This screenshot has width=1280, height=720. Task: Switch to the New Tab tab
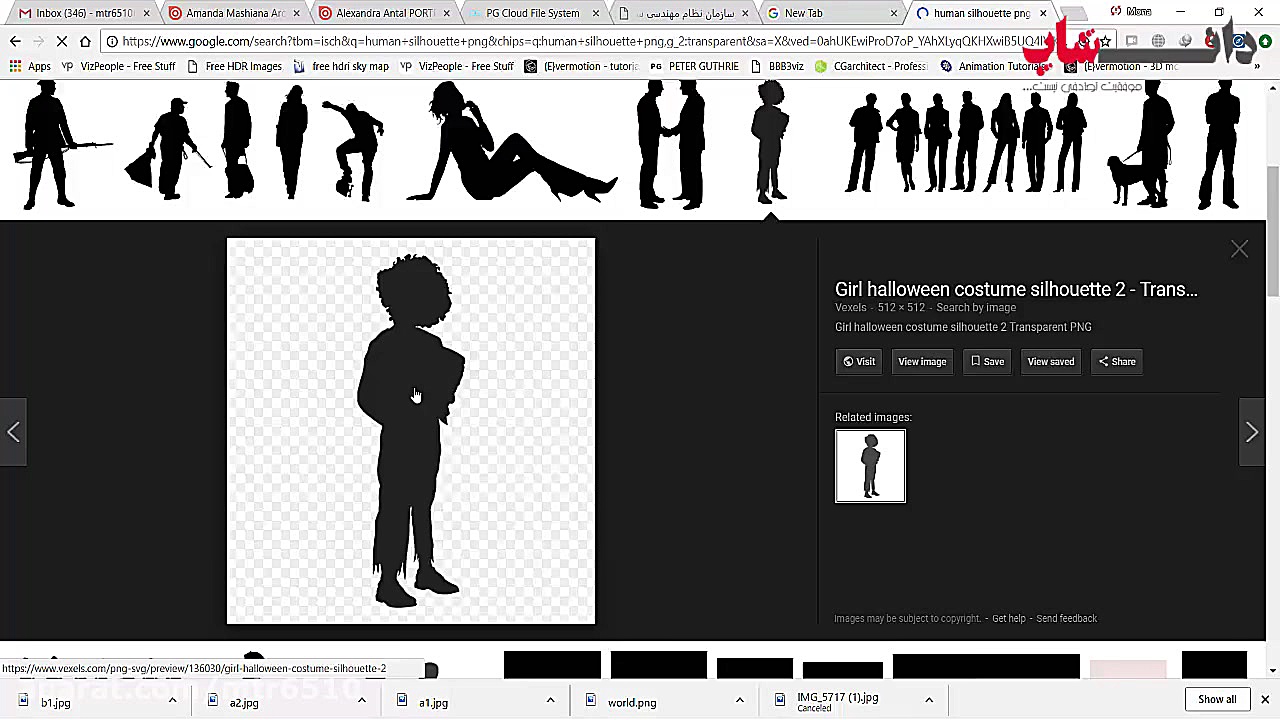click(830, 13)
